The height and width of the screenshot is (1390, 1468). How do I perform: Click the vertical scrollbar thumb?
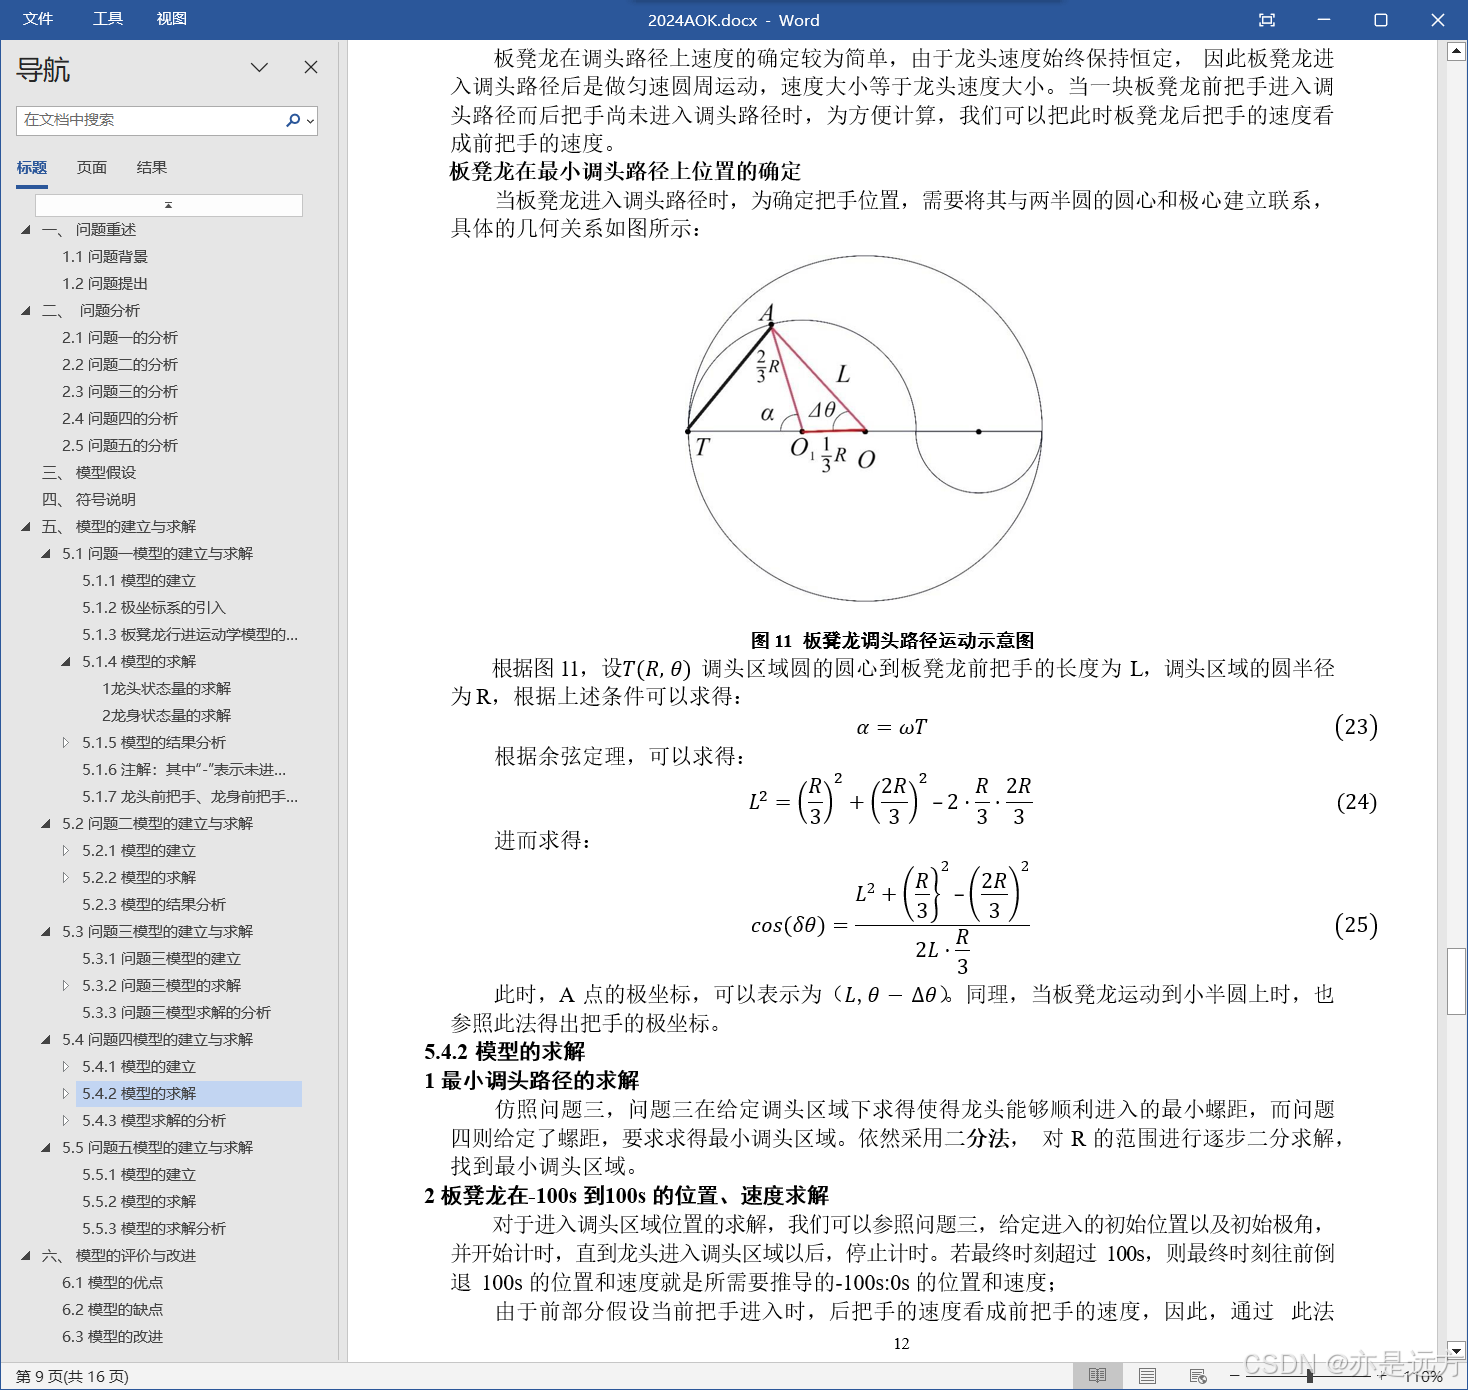(x=1456, y=981)
